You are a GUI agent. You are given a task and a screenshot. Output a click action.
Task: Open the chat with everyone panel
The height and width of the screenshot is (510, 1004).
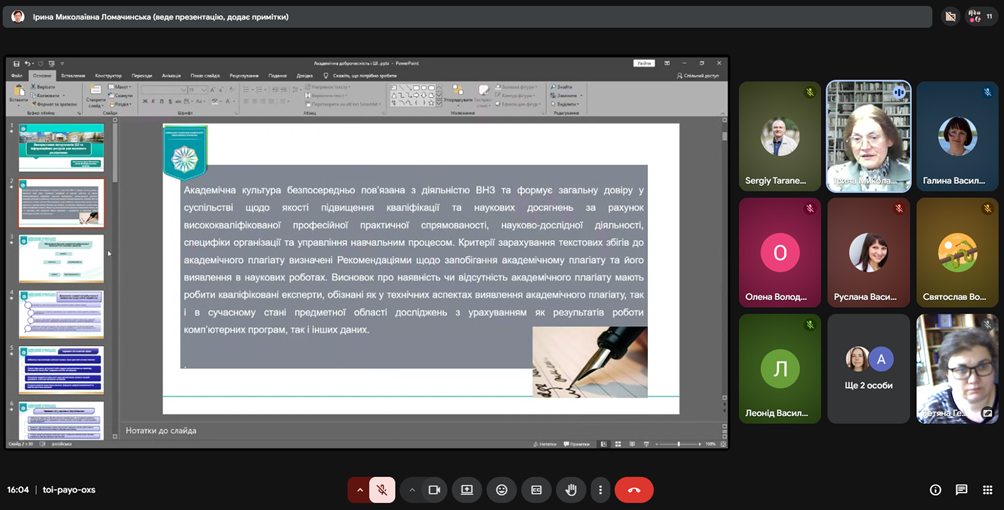(961, 490)
